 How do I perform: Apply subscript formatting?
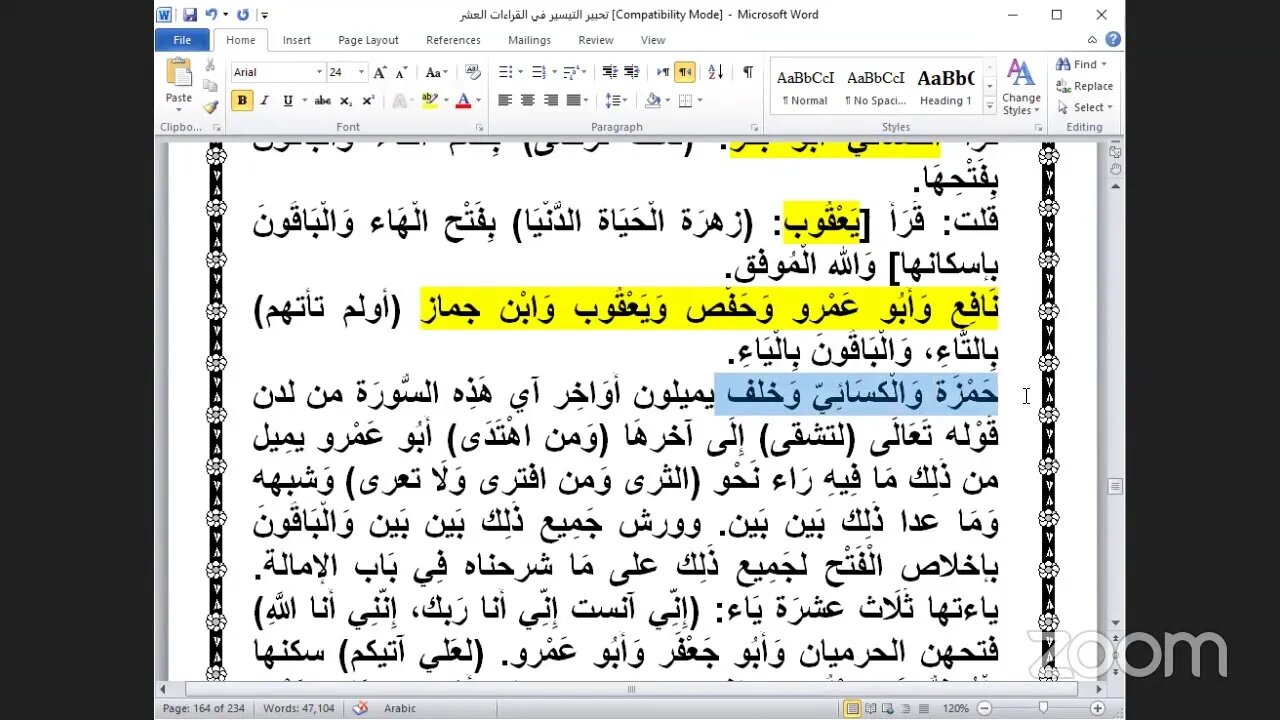[x=346, y=100]
